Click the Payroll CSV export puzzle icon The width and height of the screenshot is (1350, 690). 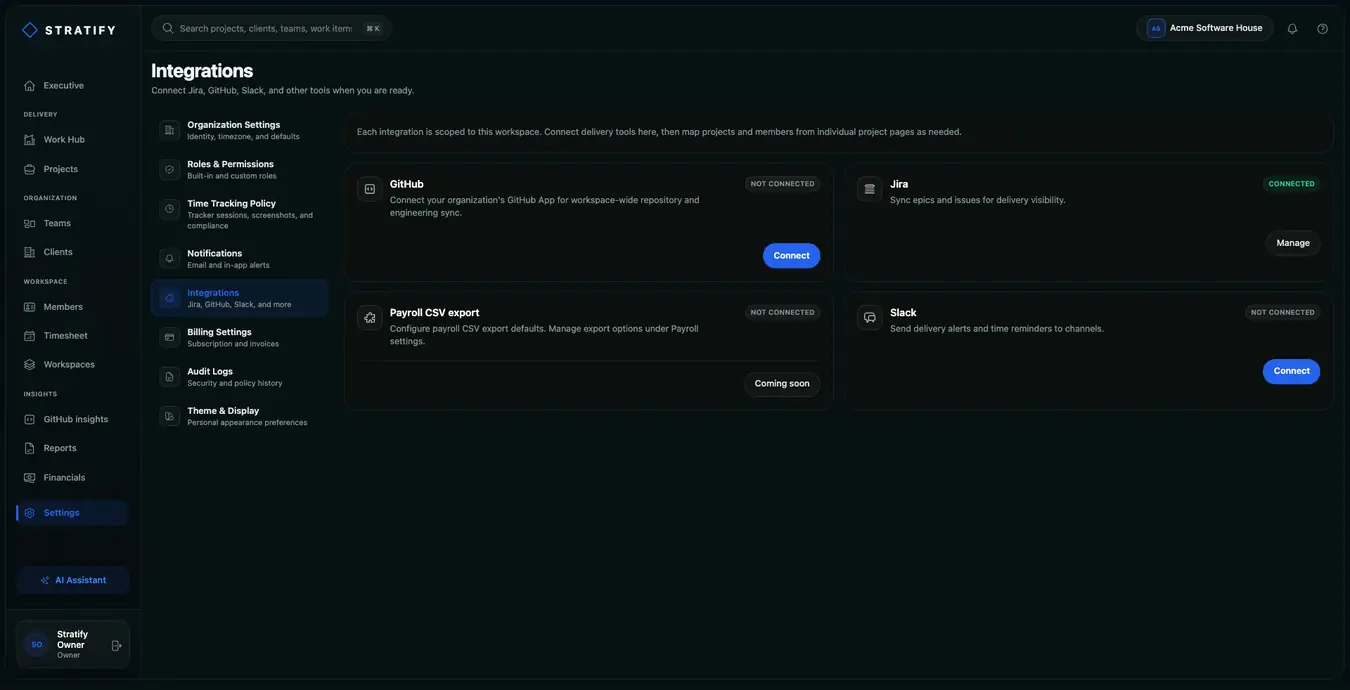[x=370, y=318]
